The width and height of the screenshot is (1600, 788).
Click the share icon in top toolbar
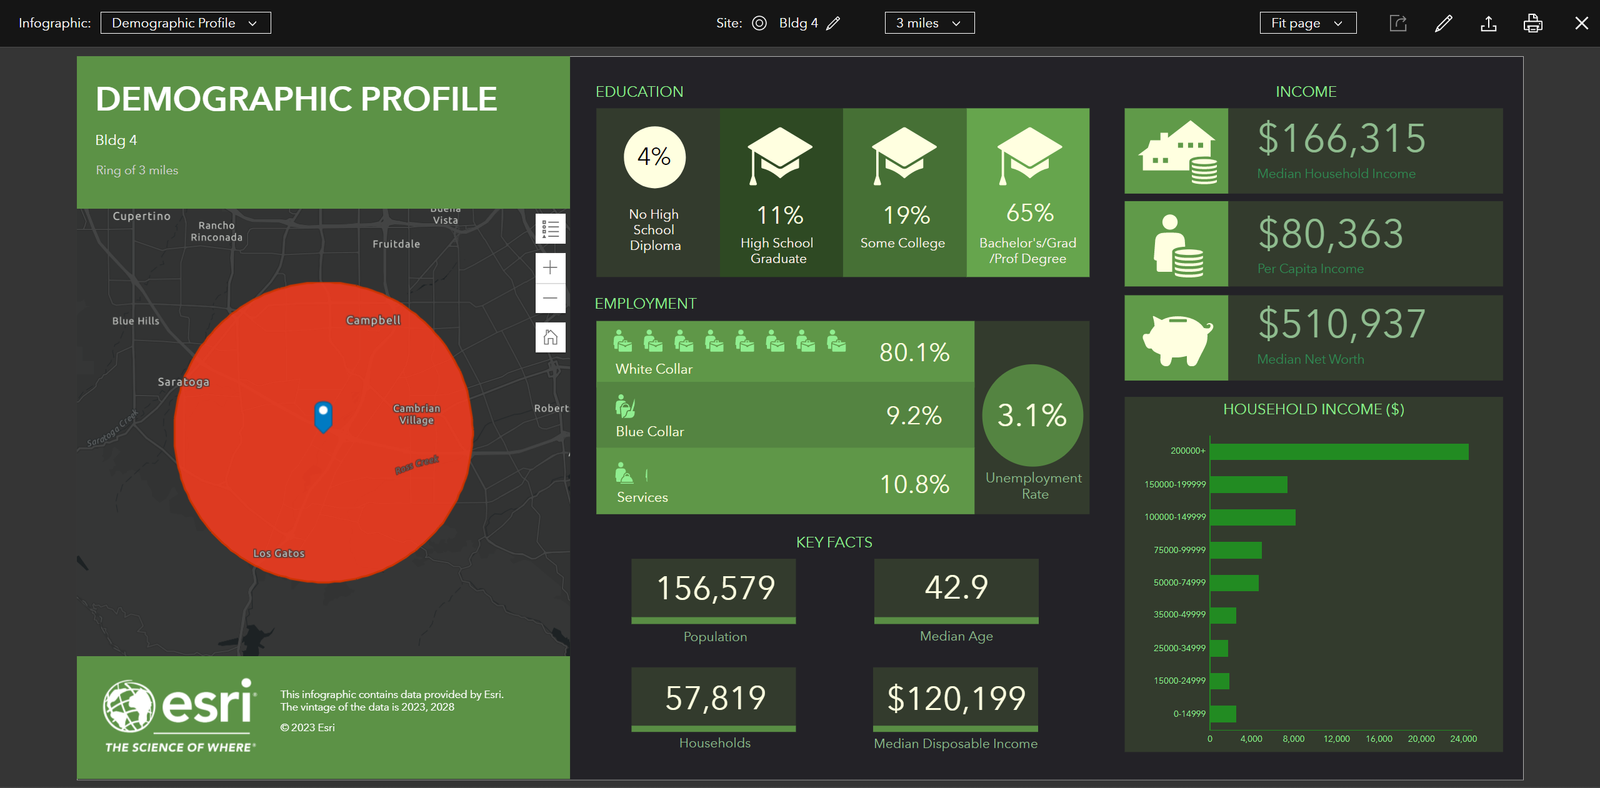(x=1398, y=23)
